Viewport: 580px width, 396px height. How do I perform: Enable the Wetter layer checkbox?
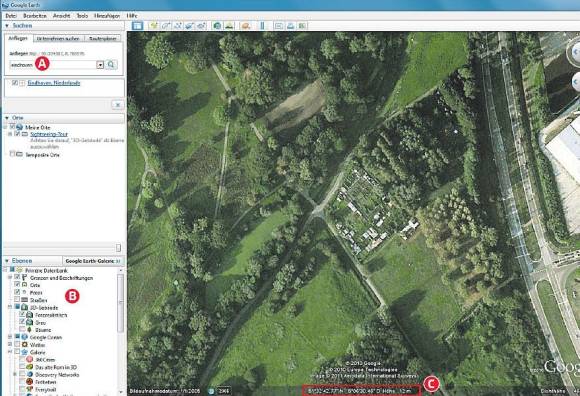tap(17, 344)
